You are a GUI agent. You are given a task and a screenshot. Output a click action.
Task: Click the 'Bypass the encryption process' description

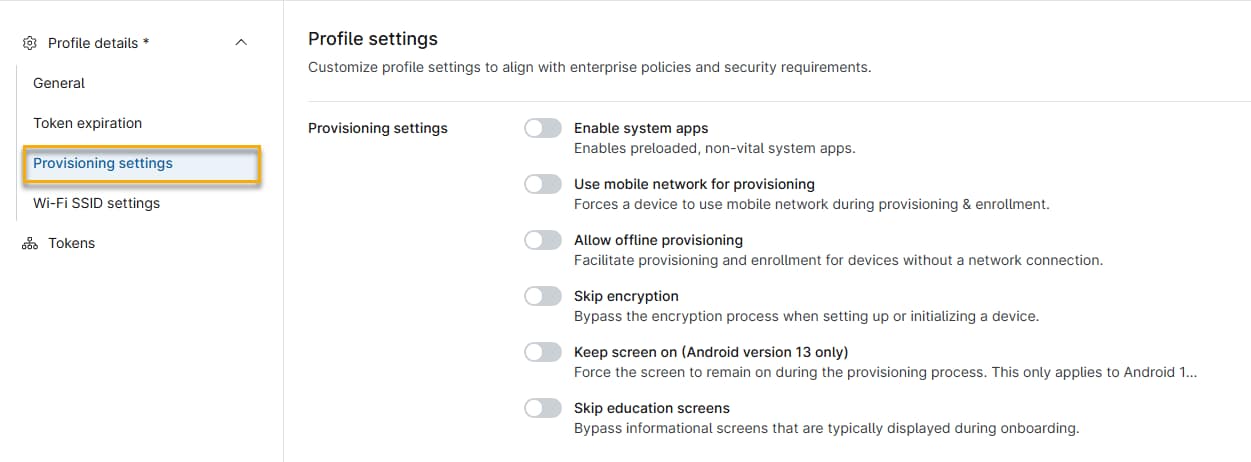point(806,316)
